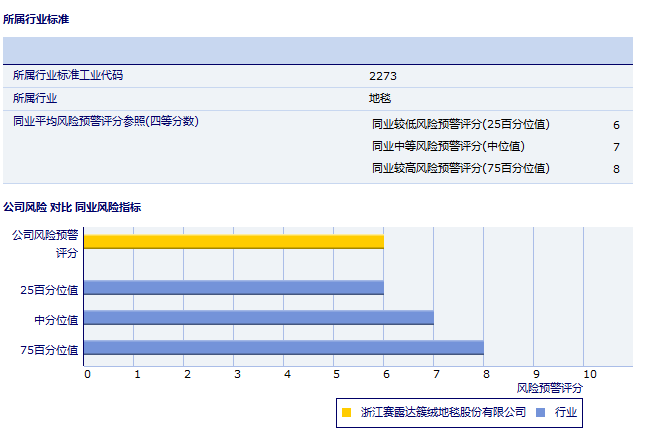Click the 25百分位值 blue bar

[x=233, y=288]
